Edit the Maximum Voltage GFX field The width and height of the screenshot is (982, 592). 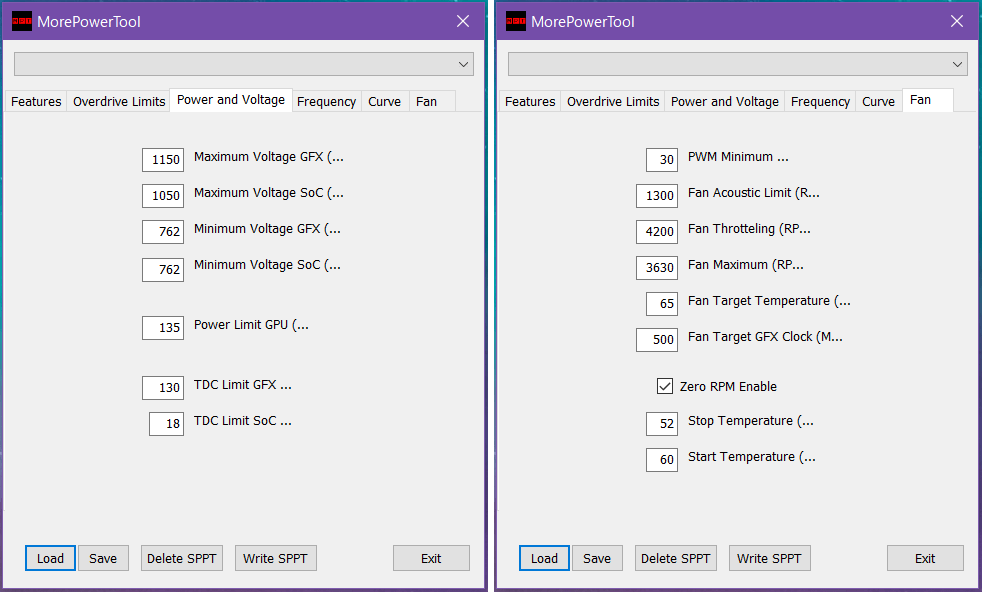coord(163,160)
